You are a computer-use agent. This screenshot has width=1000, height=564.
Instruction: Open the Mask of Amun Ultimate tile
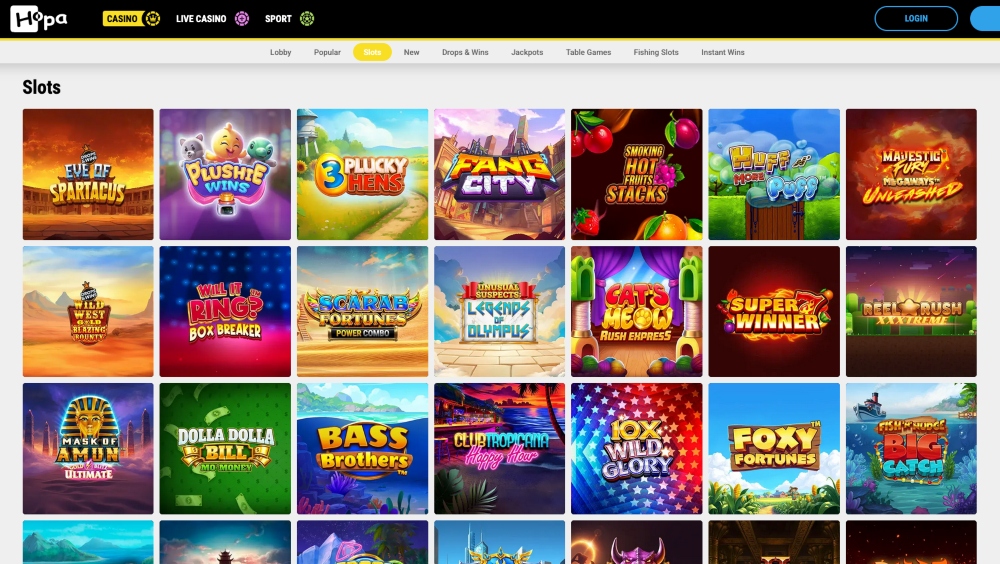pyautogui.click(x=88, y=448)
